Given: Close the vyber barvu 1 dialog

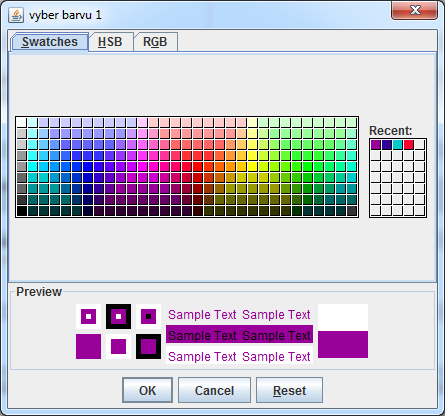Looking at the screenshot, I should coord(414,10).
